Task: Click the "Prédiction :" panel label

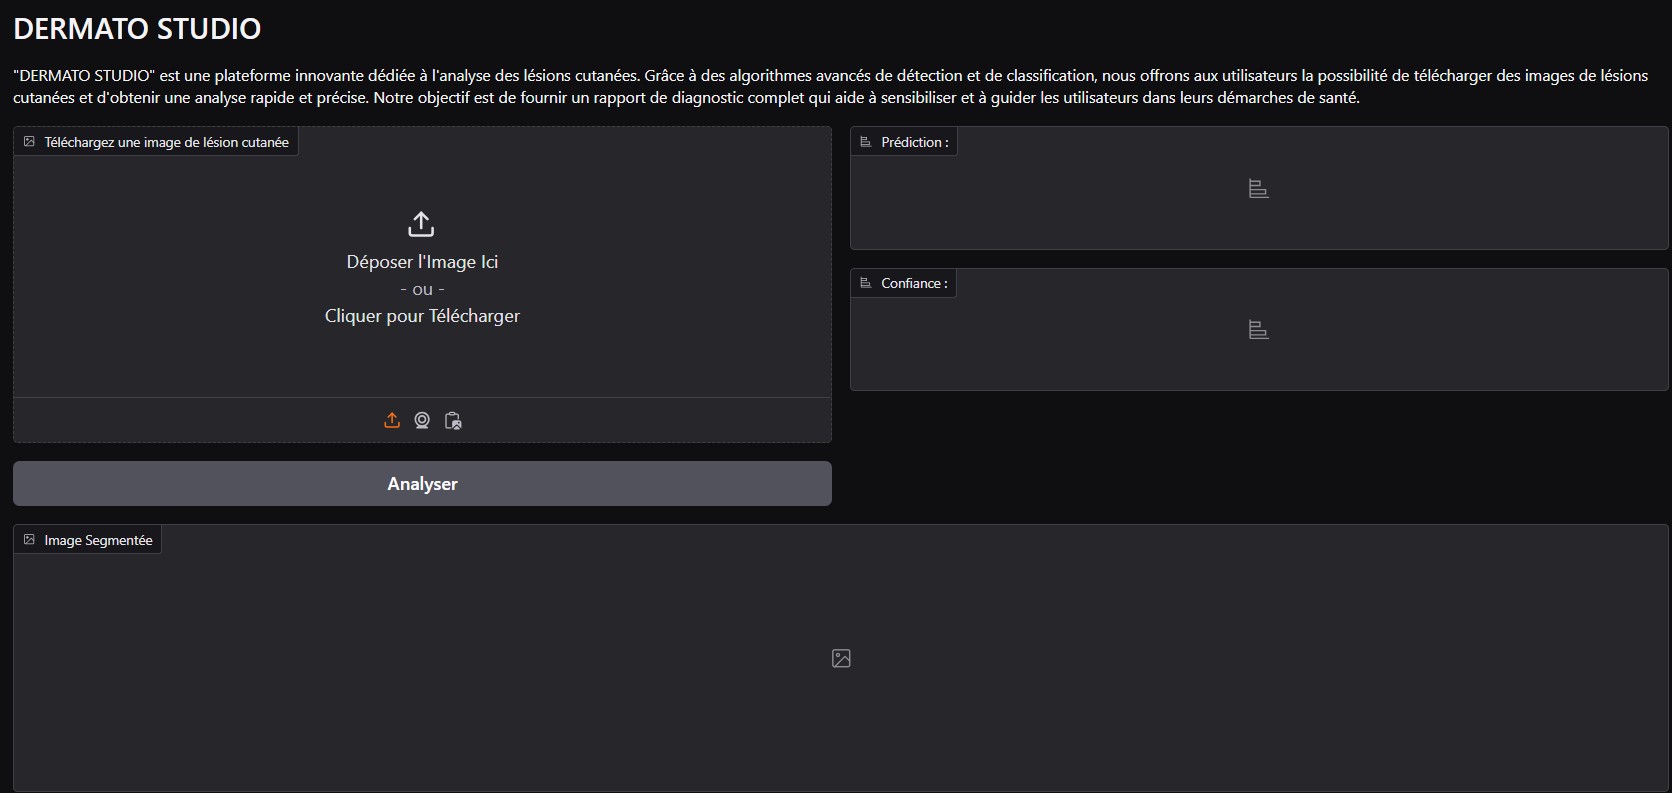Action: point(914,142)
